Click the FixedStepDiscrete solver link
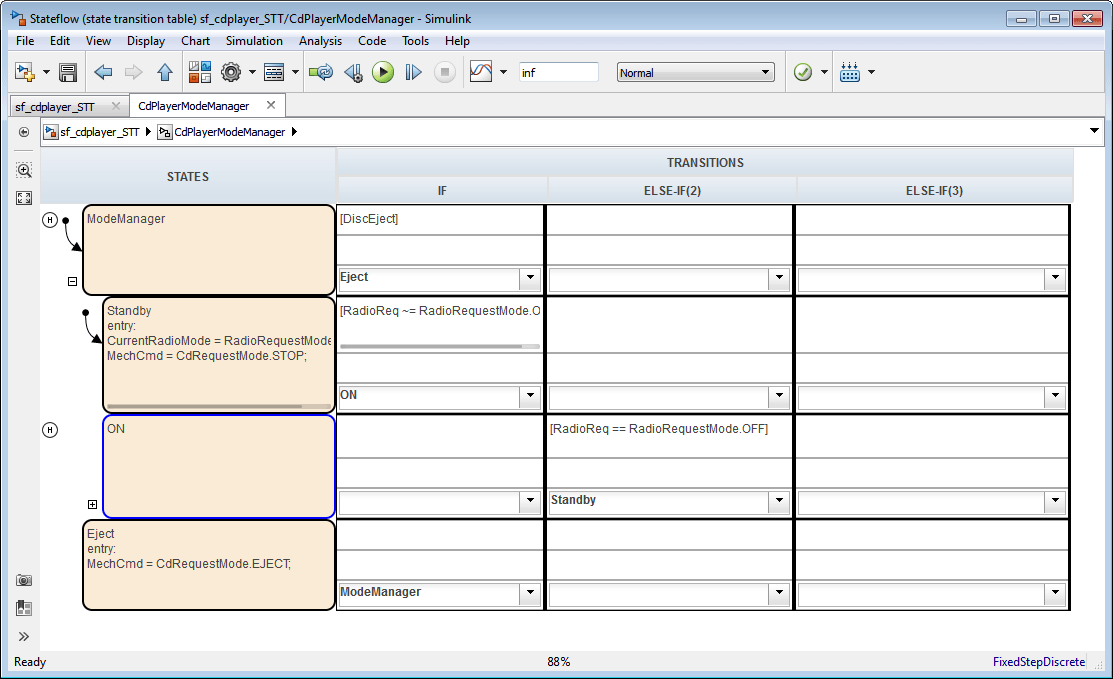This screenshot has height=679, width=1113. tap(1038, 662)
